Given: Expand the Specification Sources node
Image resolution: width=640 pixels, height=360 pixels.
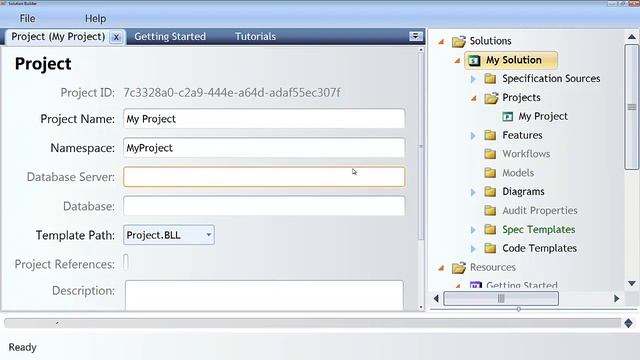Looking at the screenshot, I should 473,79.
